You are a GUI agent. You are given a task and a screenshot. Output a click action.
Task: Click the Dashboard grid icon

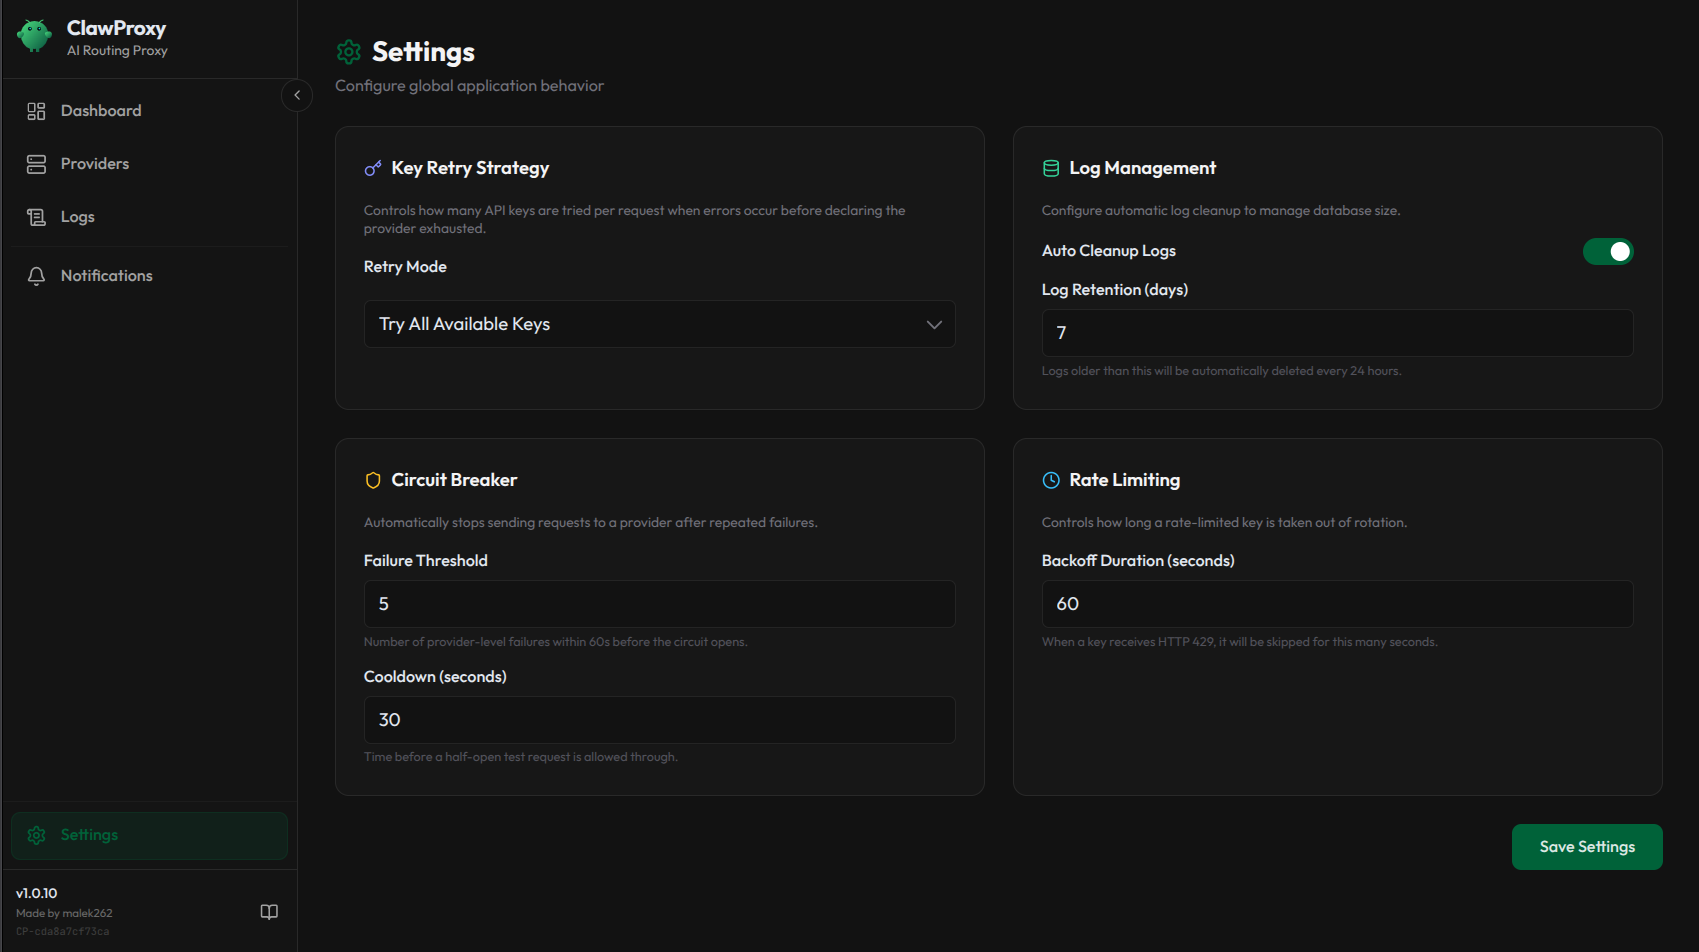pyautogui.click(x=36, y=111)
